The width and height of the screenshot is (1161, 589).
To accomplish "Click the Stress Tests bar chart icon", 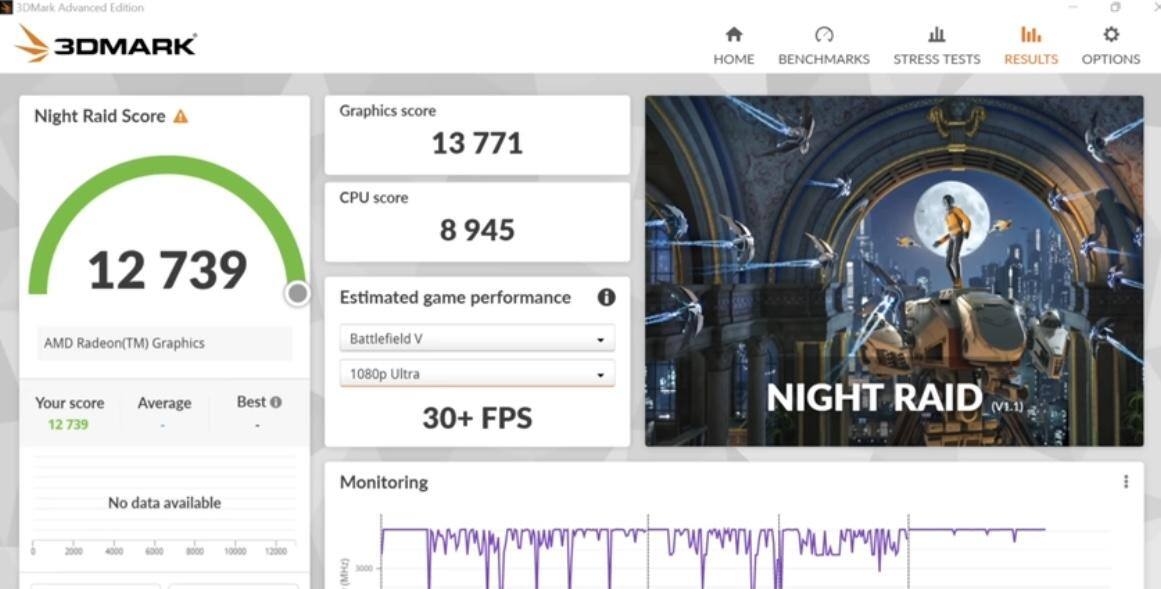I will click(x=936, y=35).
